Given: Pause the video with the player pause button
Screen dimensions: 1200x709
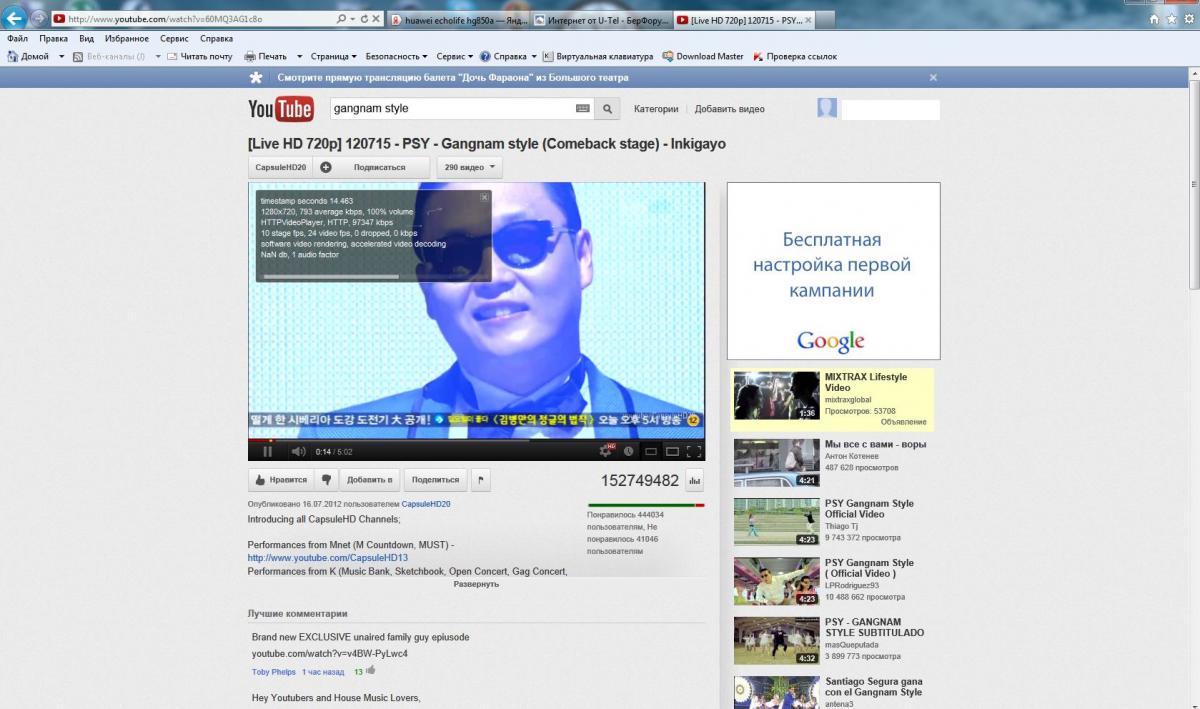Looking at the screenshot, I should point(267,452).
